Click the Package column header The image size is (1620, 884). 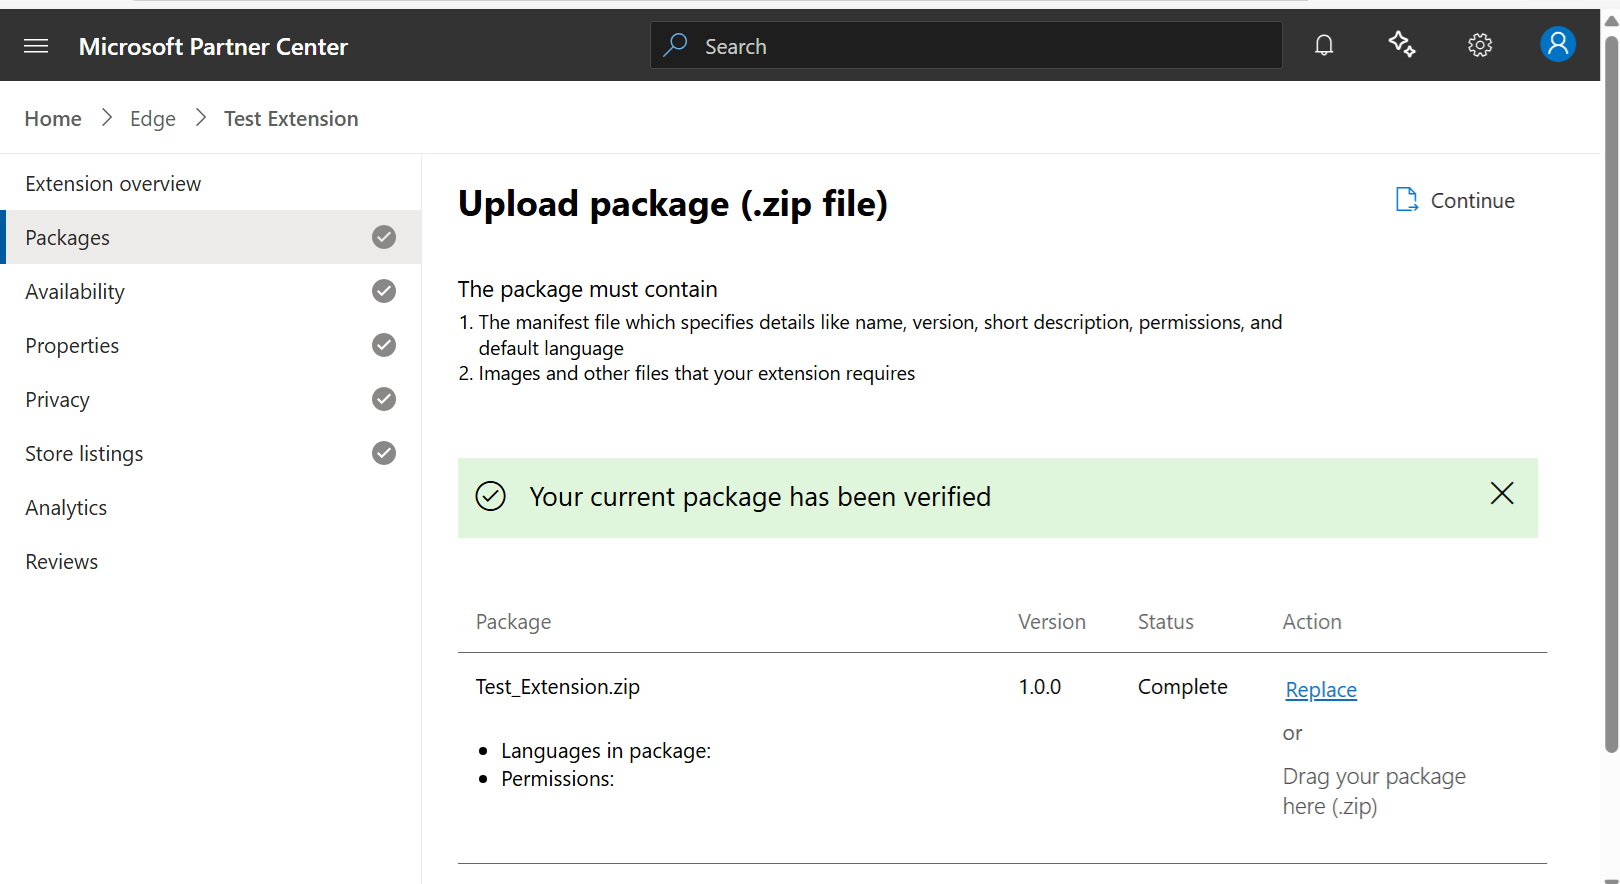513,622
